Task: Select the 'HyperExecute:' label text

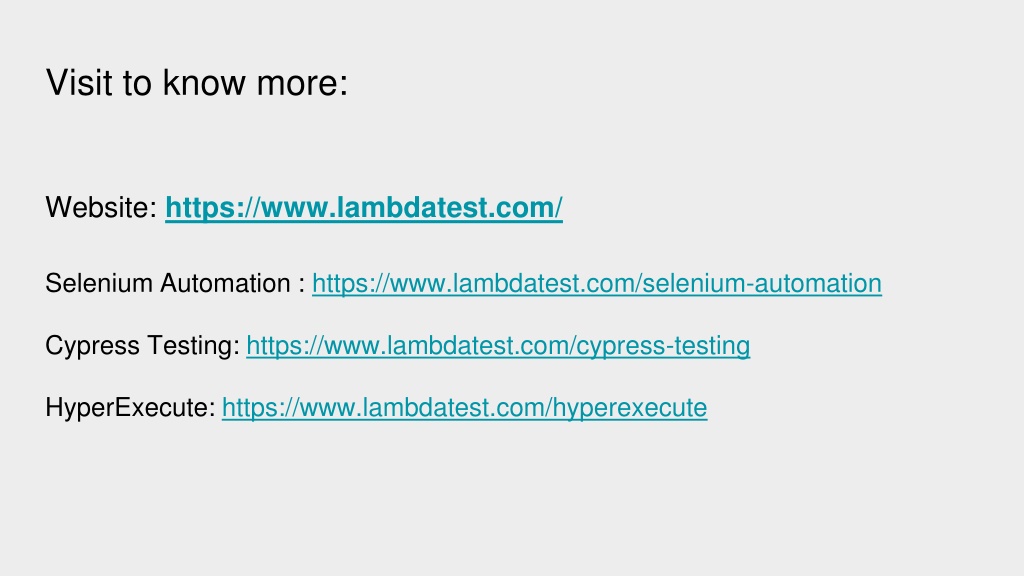Action: (x=130, y=408)
